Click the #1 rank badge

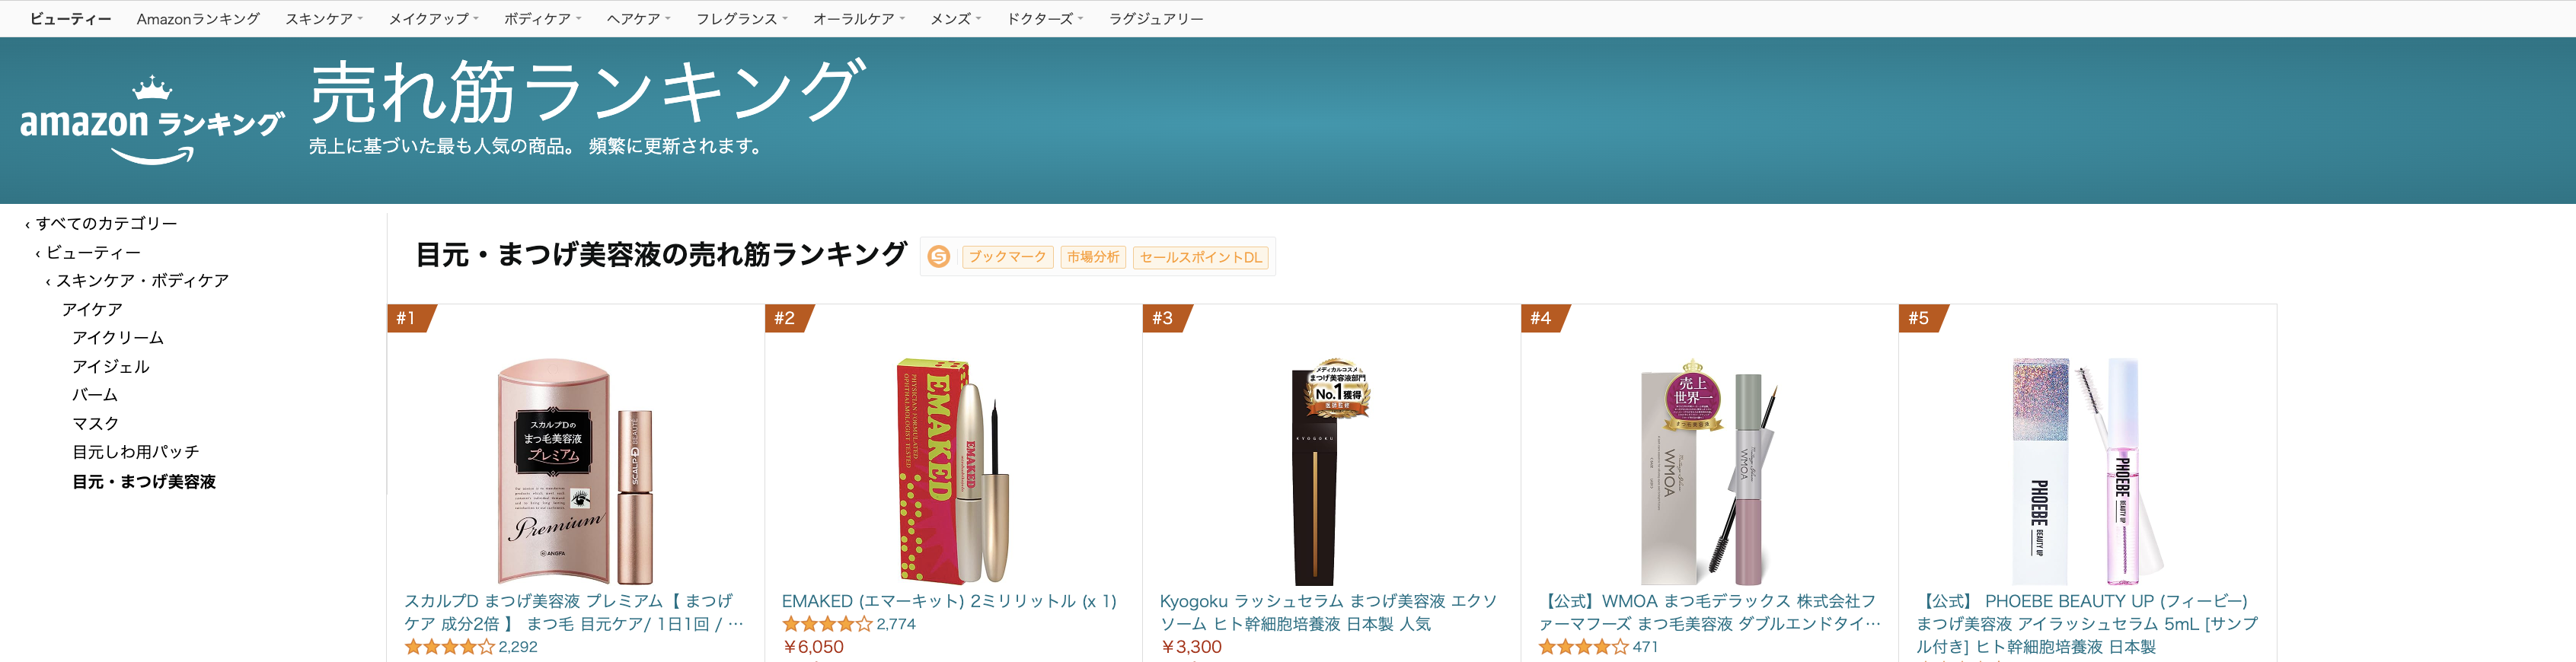click(x=411, y=318)
